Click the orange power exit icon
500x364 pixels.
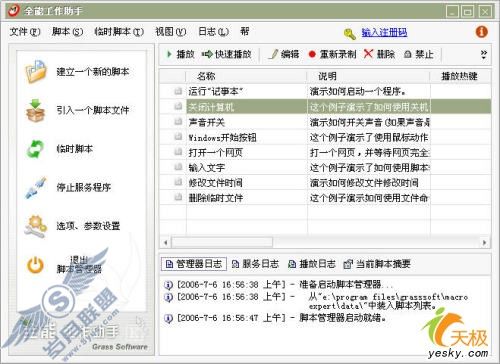click(35, 266)
